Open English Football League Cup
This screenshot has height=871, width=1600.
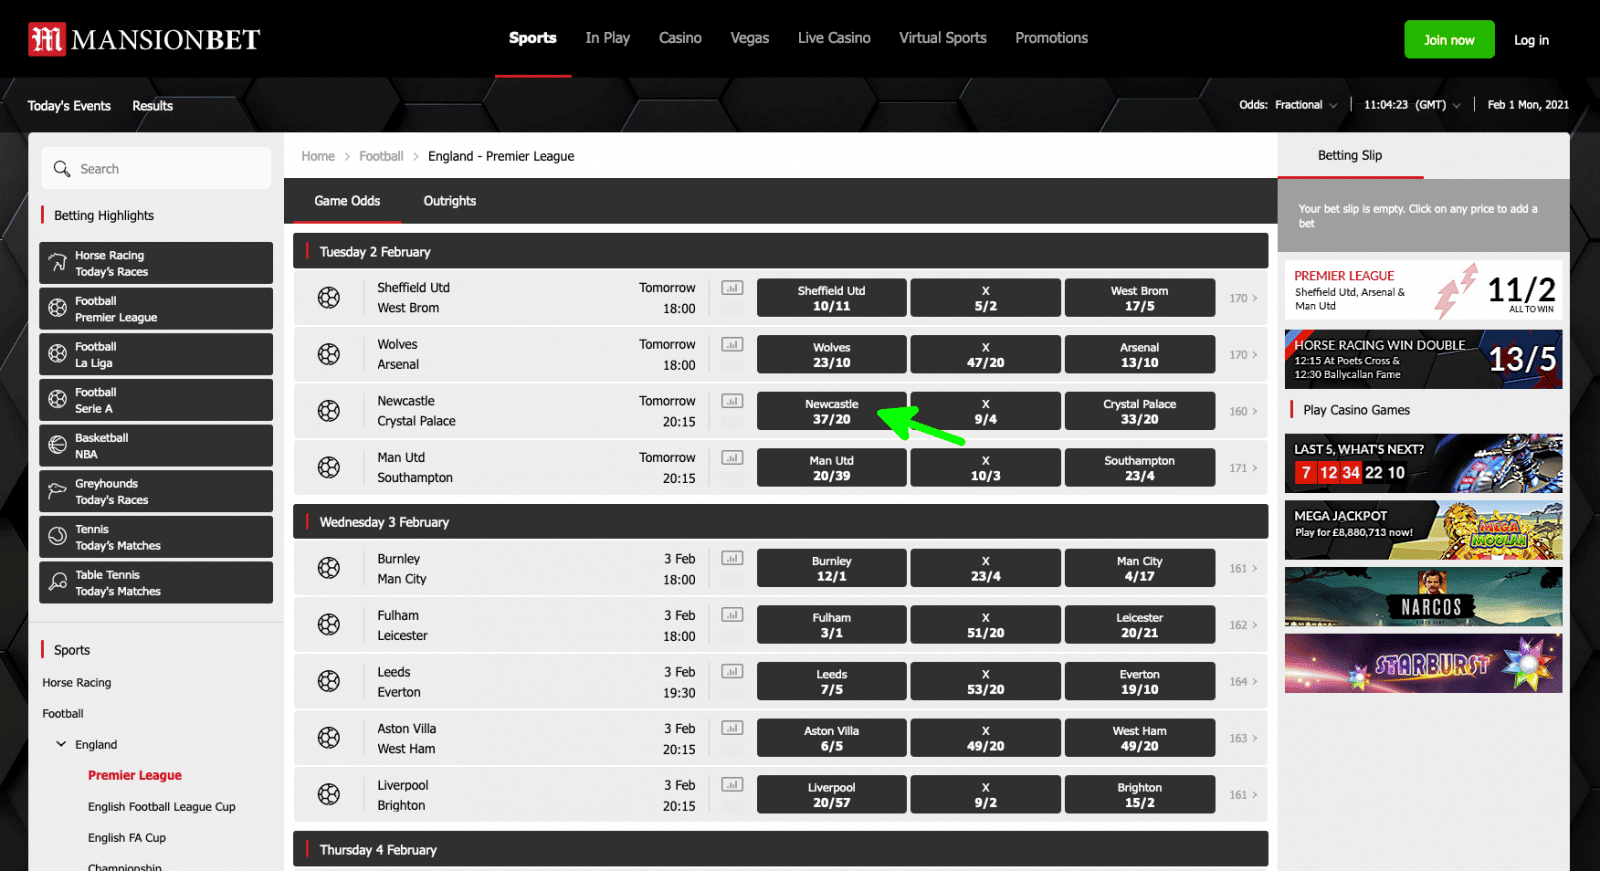[162, 807]
